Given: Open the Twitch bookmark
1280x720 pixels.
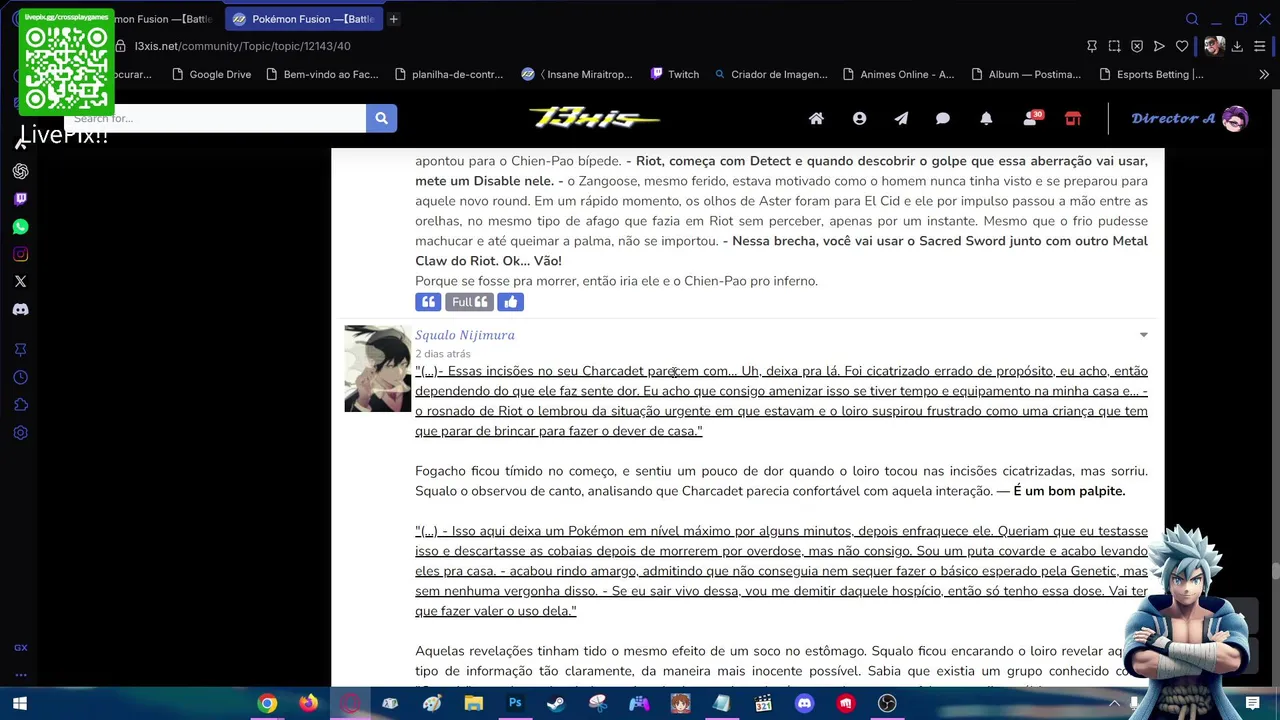Looking at the screenshot, I should [674, 74].
